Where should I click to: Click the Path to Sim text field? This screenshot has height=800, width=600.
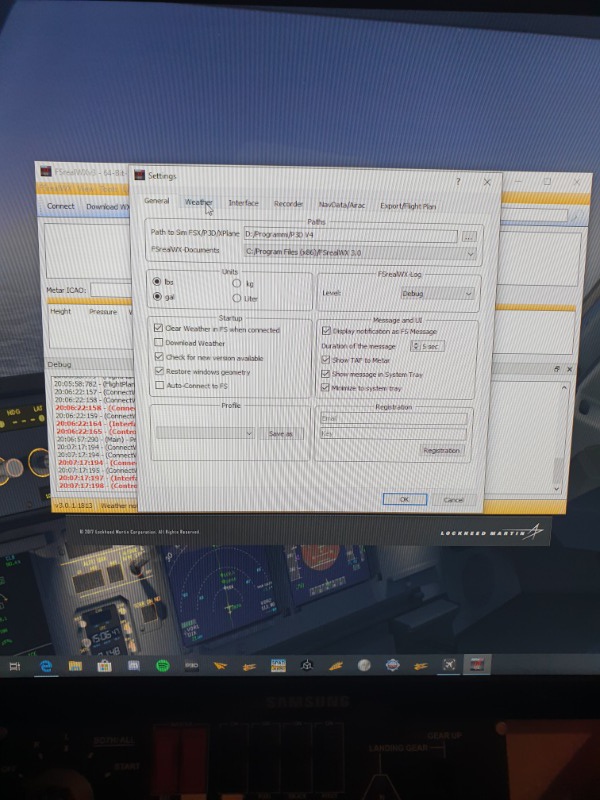pyautogui.click(x=351, y=235)
